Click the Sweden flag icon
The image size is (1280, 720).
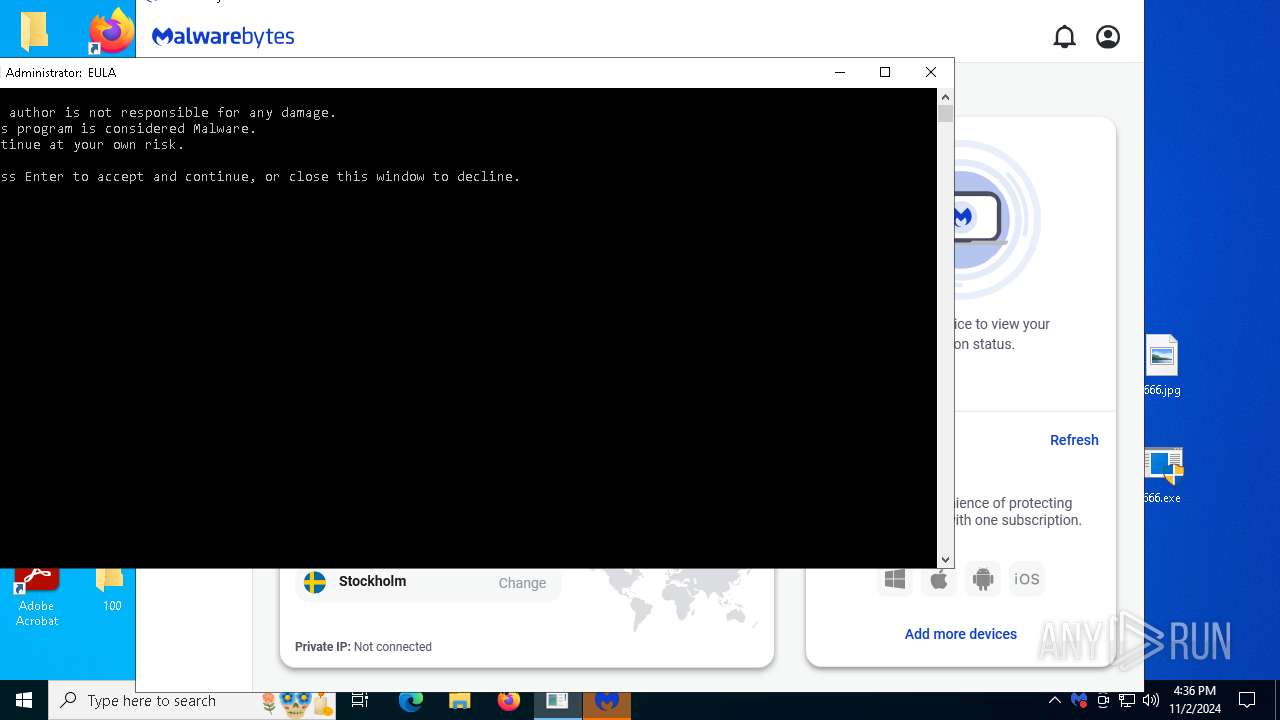click(315, 582)
